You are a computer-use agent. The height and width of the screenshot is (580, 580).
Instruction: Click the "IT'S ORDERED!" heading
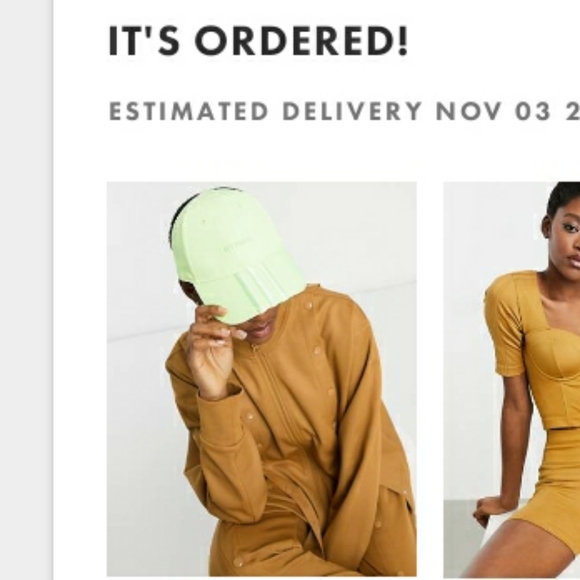point(258,41)
